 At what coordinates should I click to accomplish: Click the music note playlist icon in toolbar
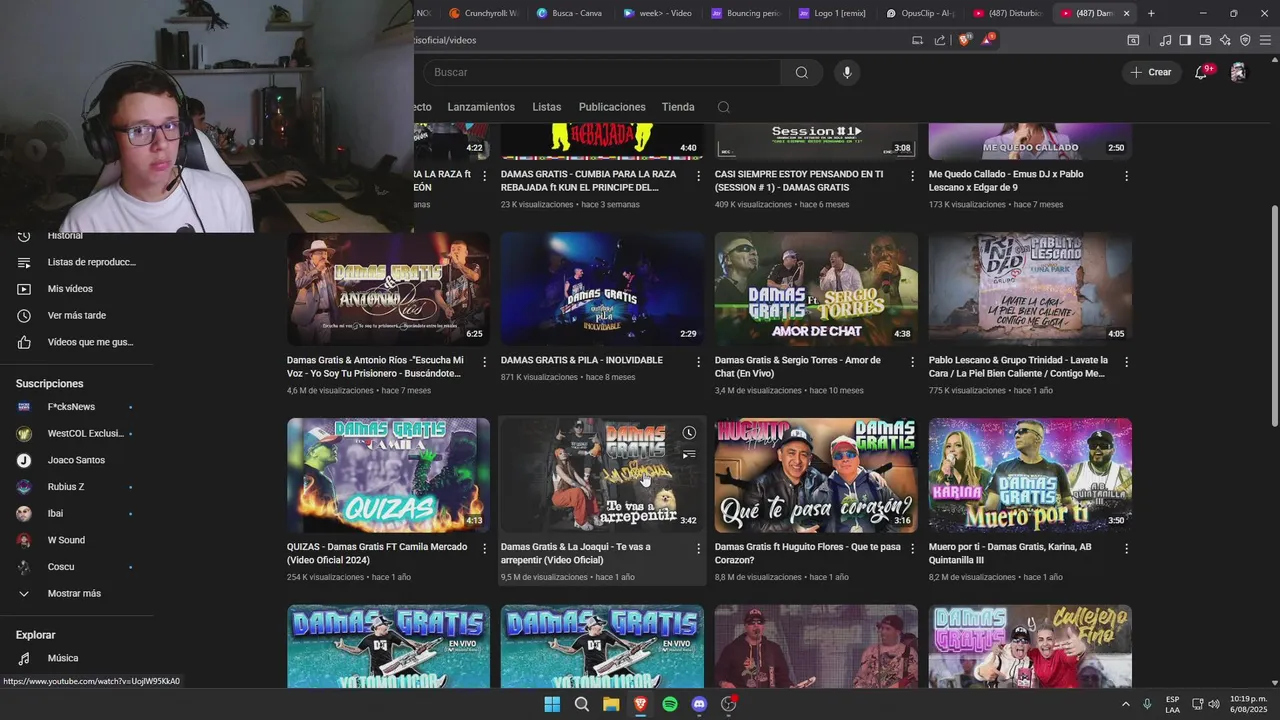1165,40
